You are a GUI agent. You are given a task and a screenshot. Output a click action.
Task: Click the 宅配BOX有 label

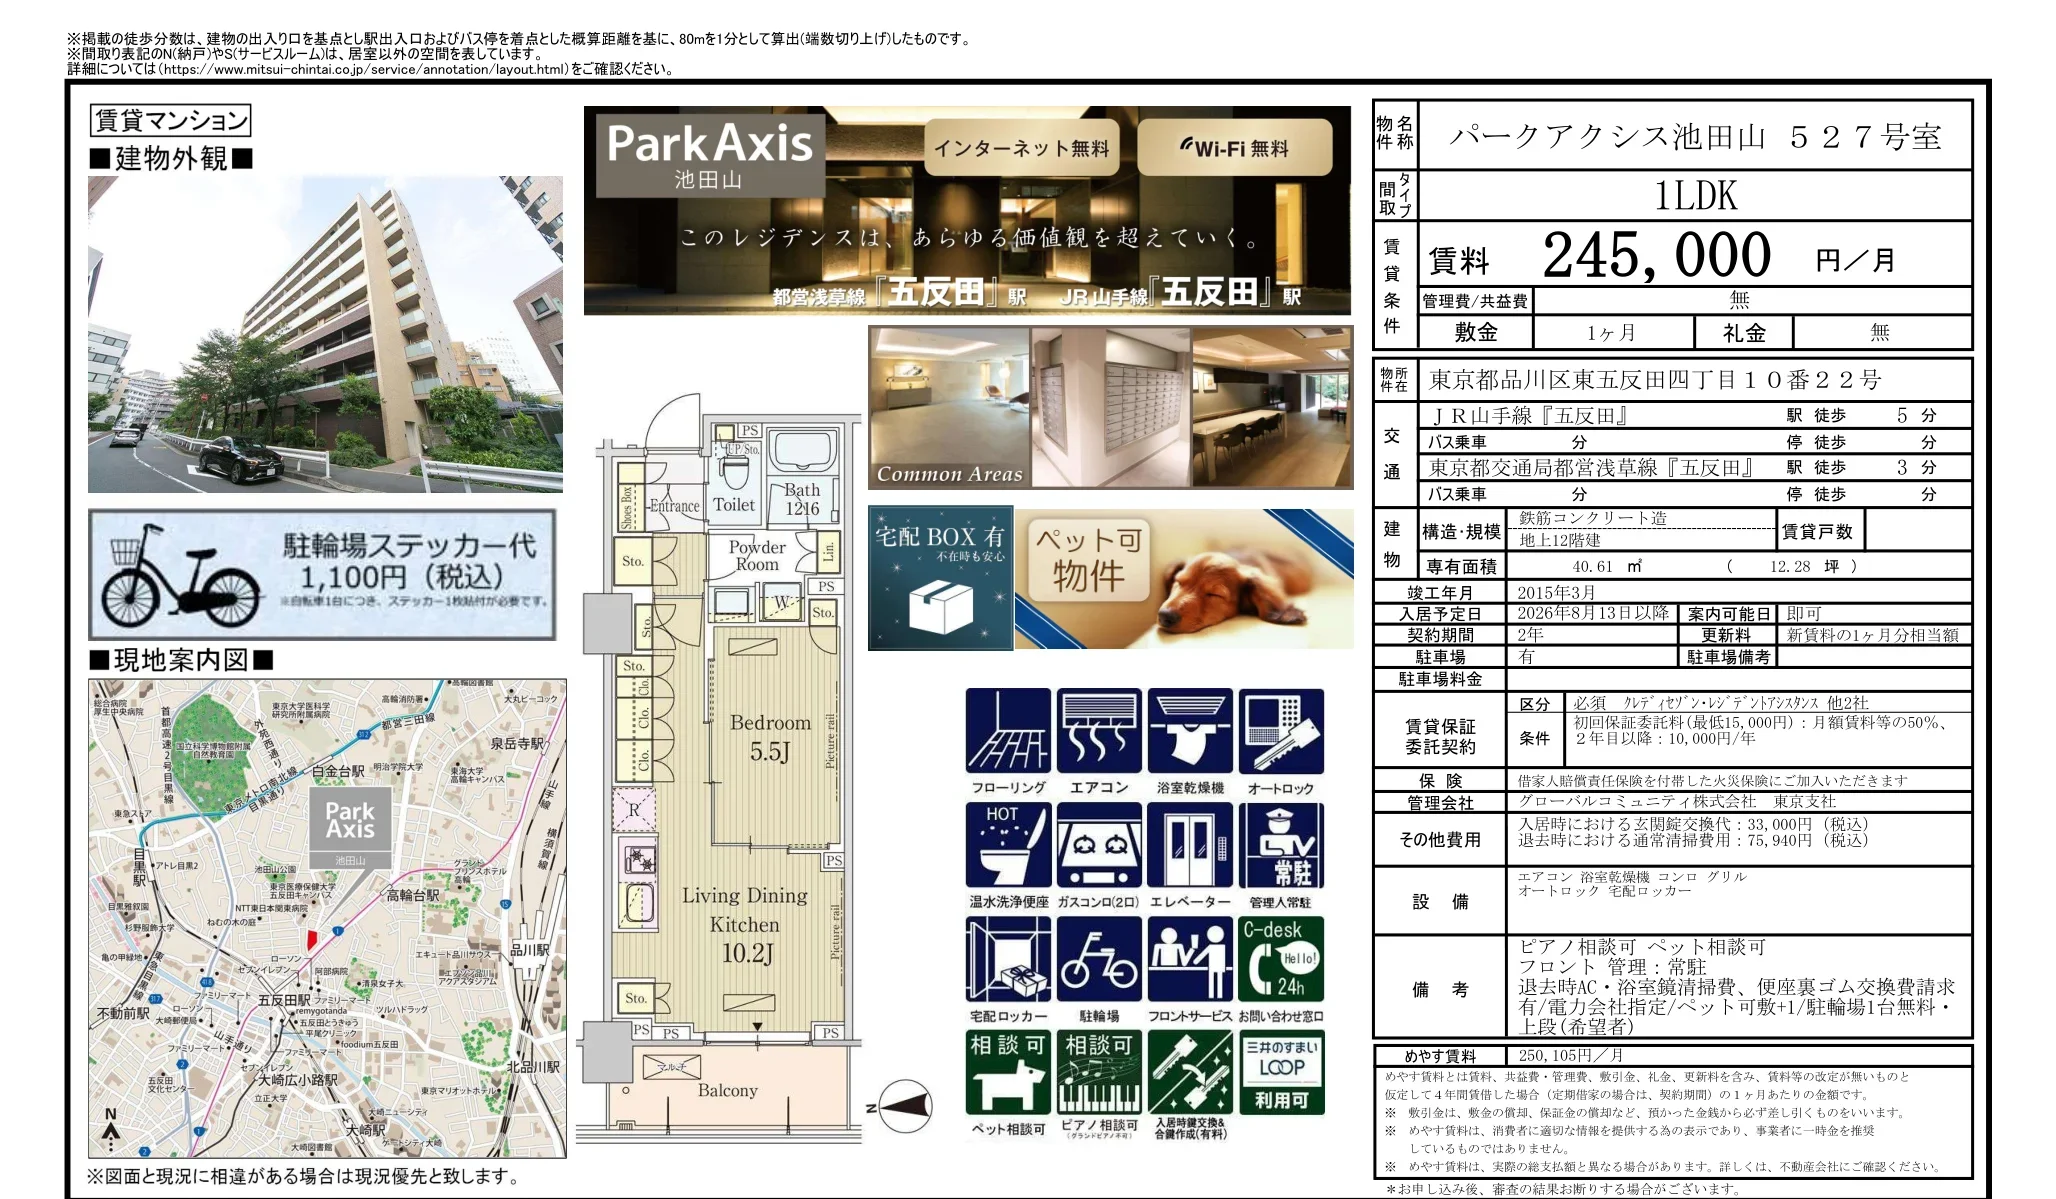(940, 536)
